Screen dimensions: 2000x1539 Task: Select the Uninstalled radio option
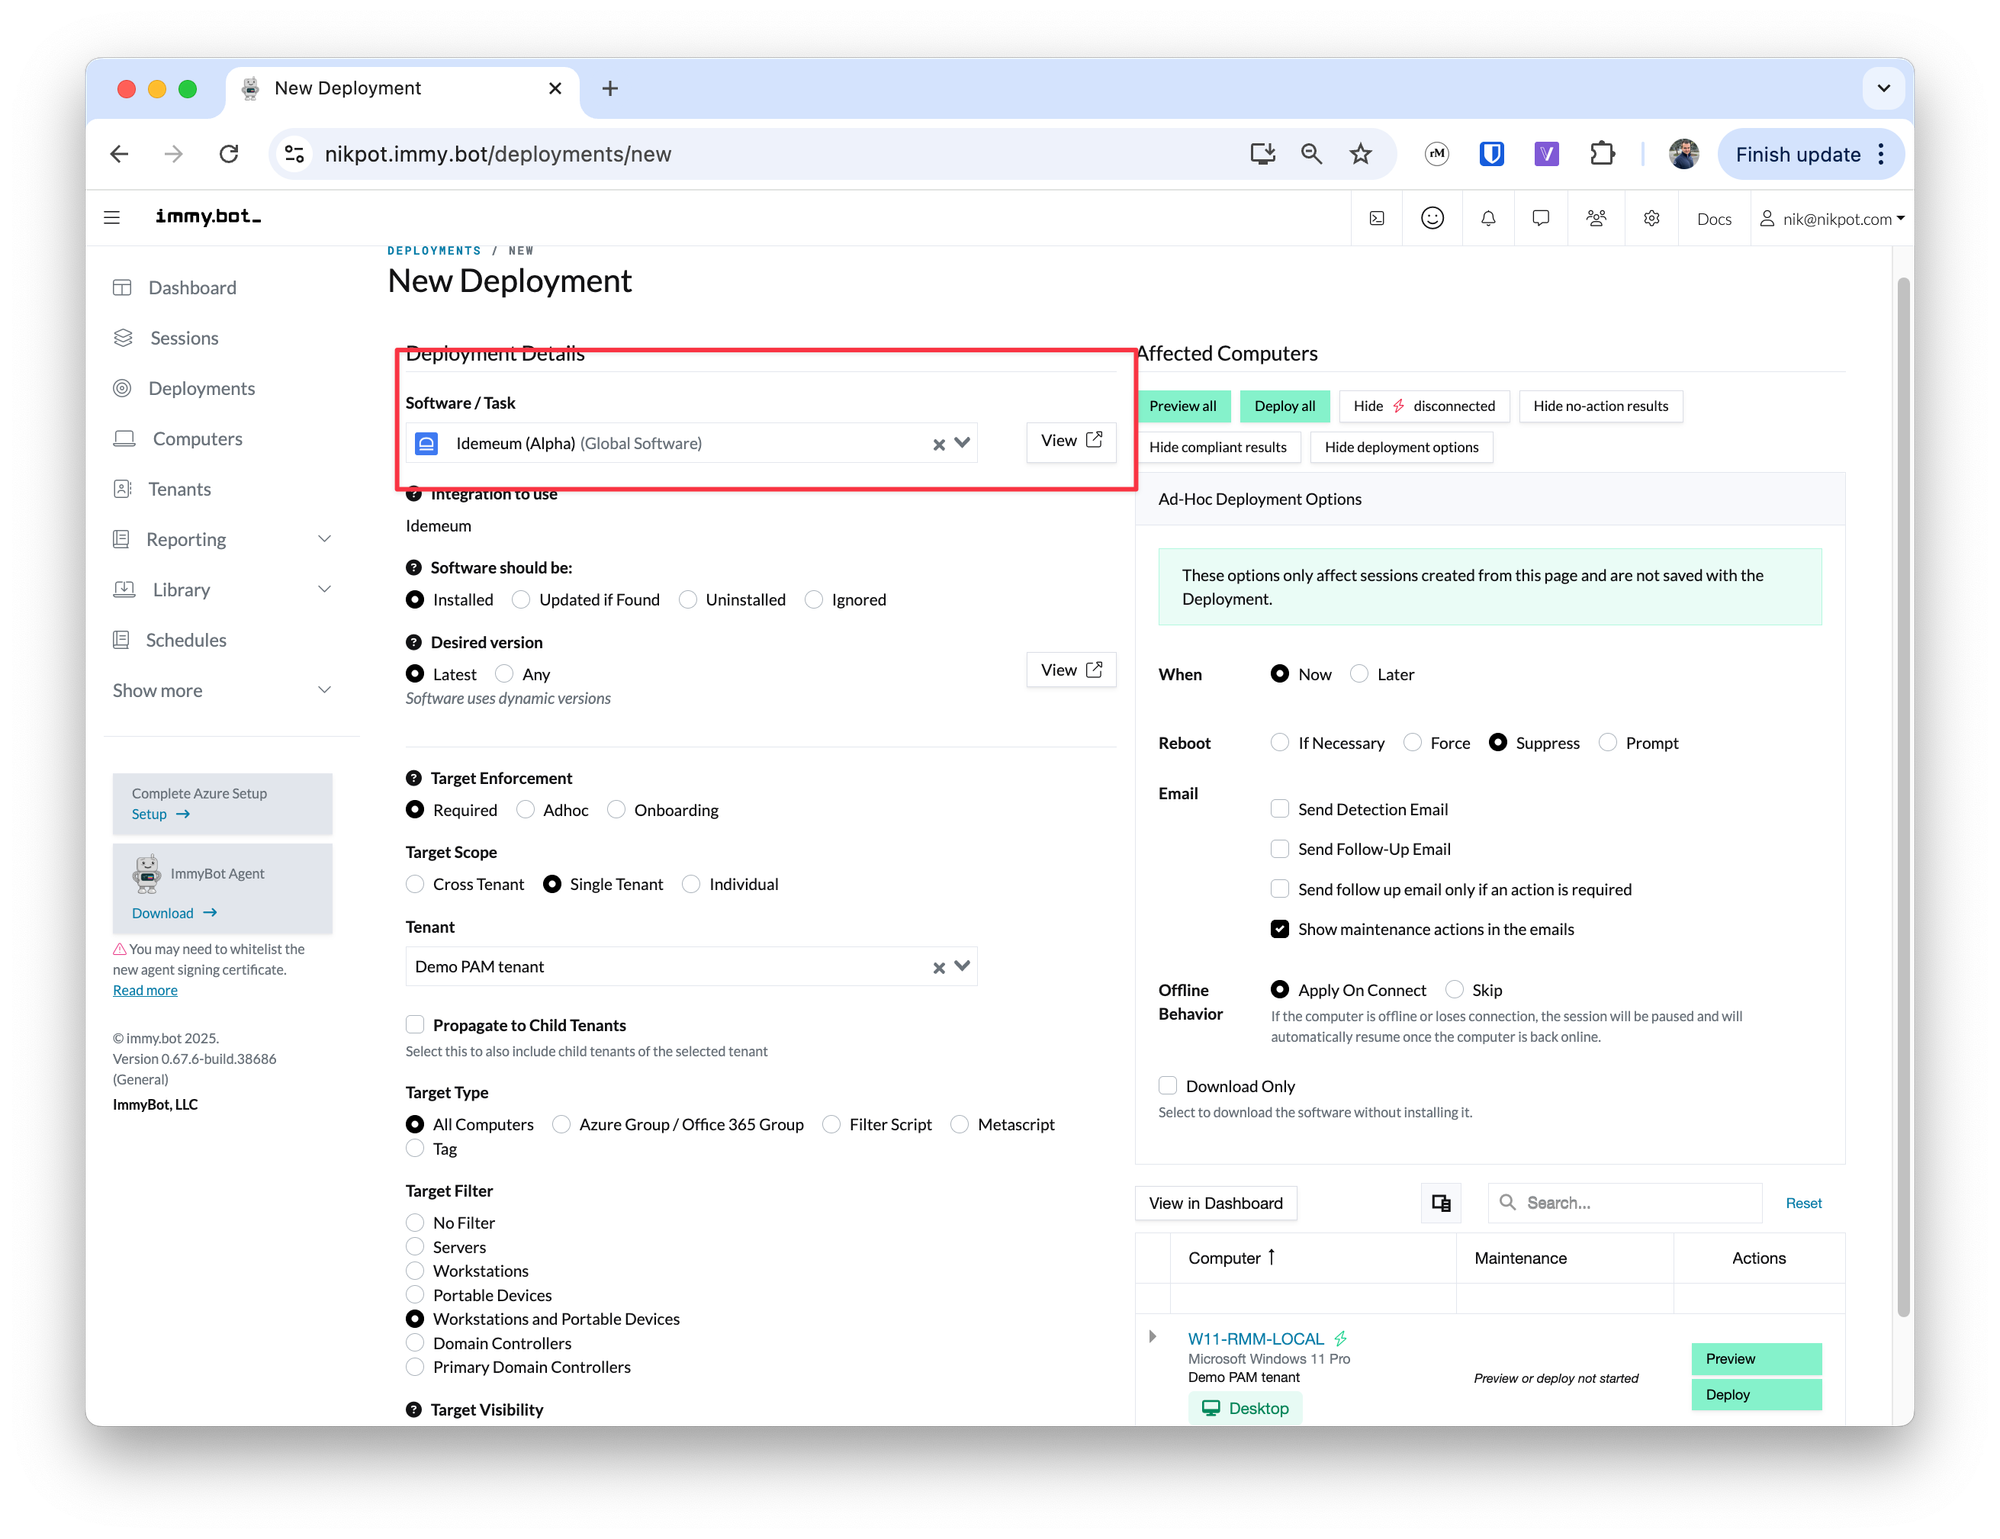(x=687, y=600)
